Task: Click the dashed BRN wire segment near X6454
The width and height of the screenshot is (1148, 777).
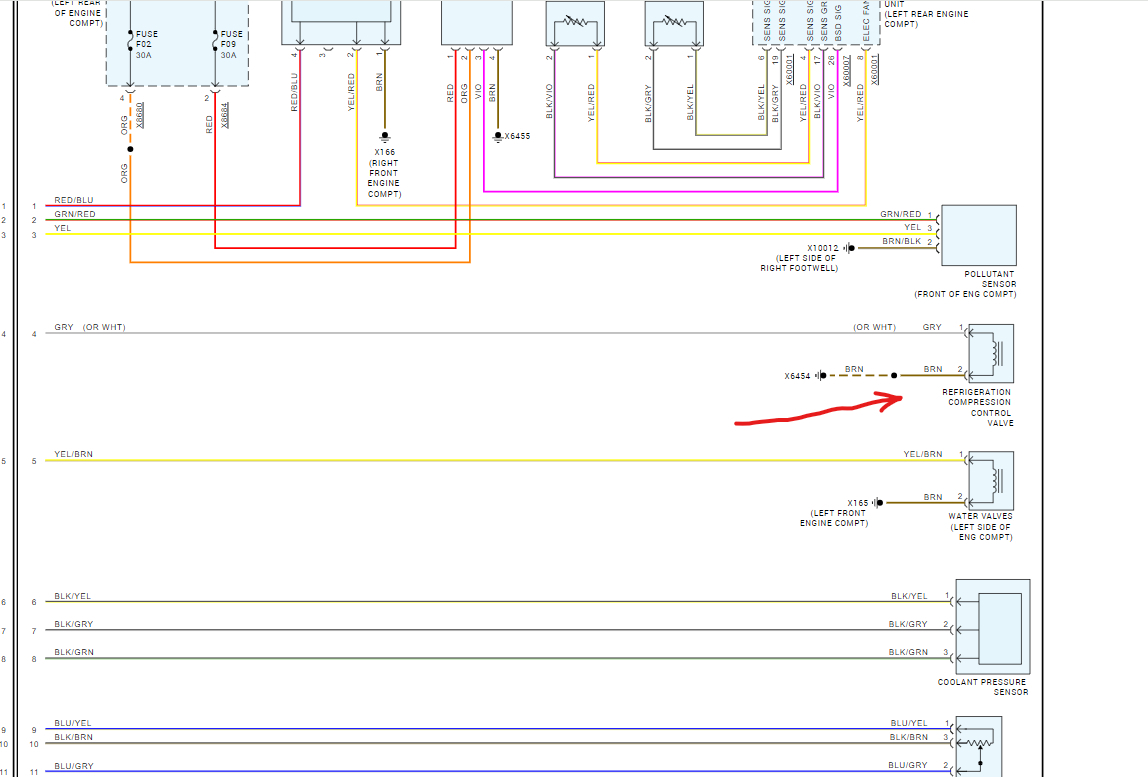Action: (856, 376)
